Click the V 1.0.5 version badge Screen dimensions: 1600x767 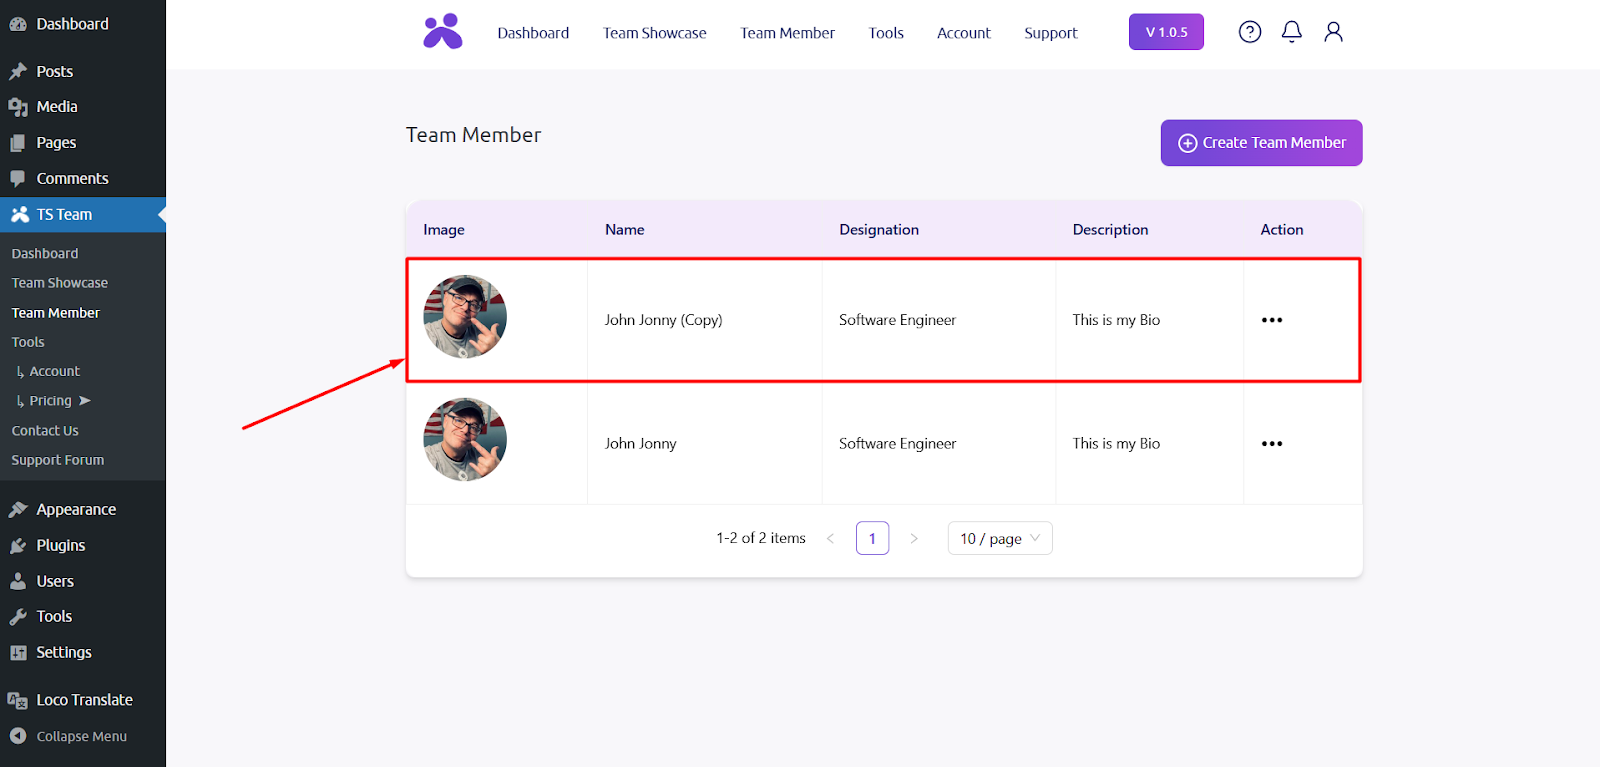[x=1166, y=32]
